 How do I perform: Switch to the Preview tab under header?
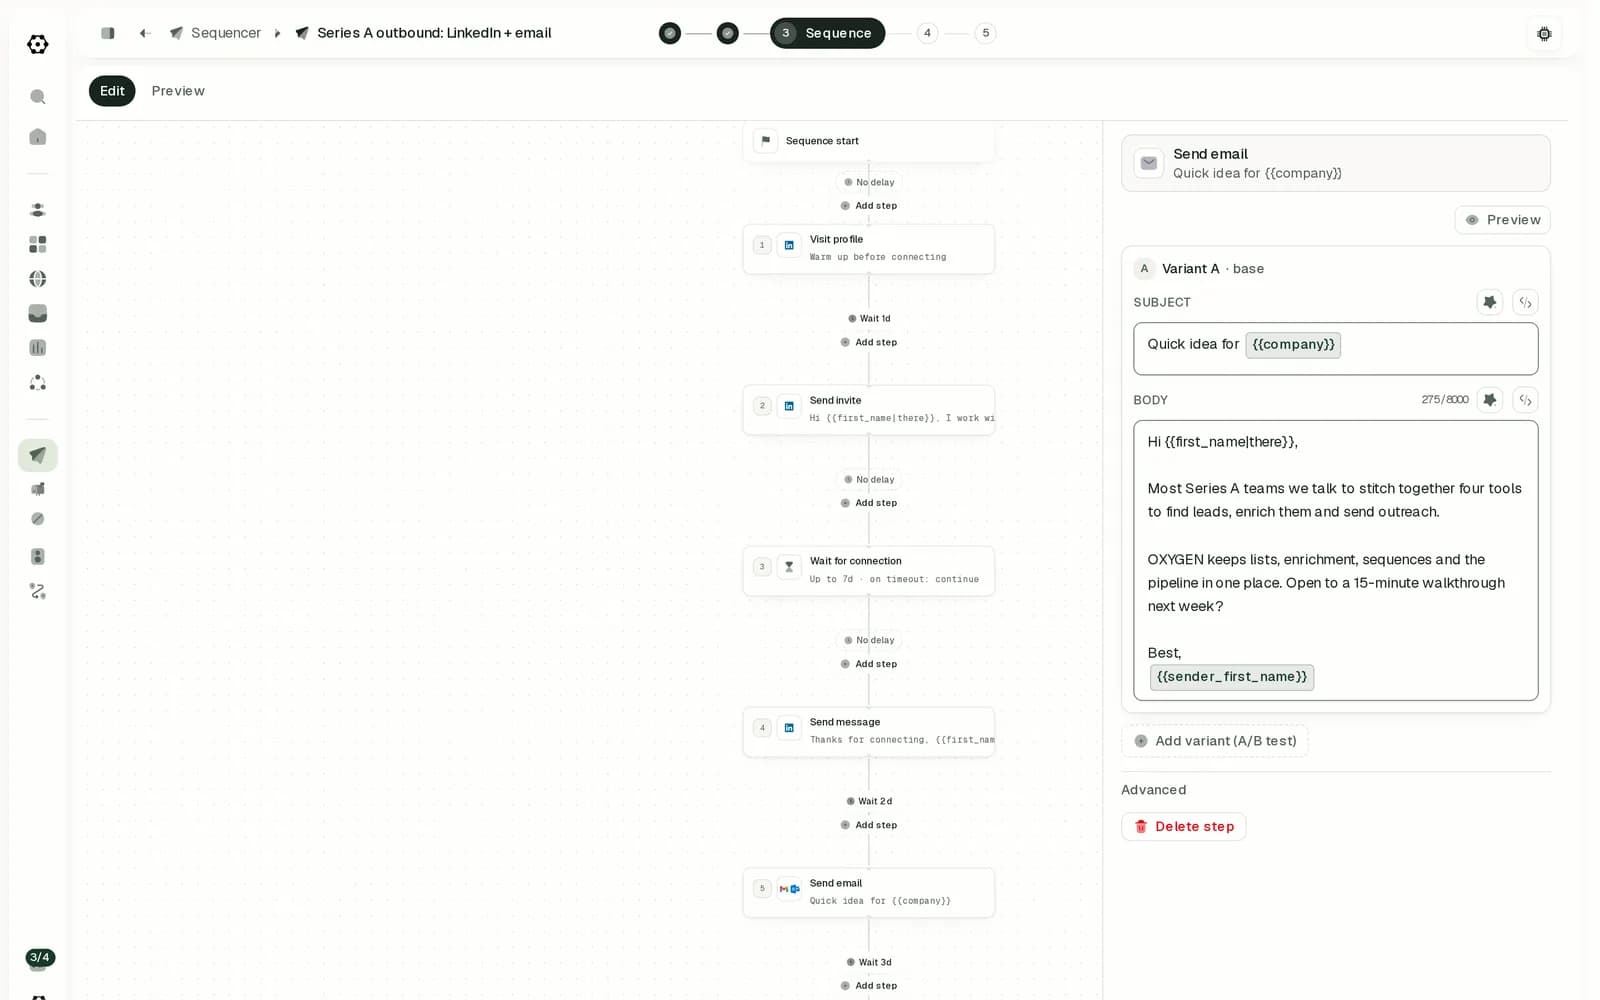point(178,91)
